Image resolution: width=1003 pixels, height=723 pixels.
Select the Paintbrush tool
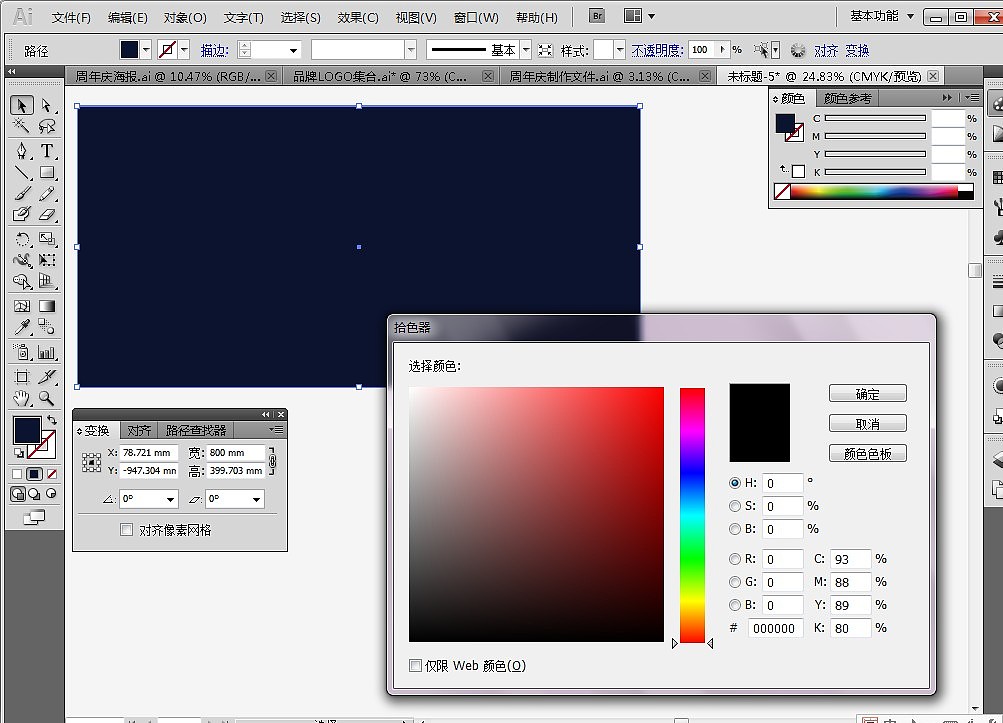coord(22,193)
